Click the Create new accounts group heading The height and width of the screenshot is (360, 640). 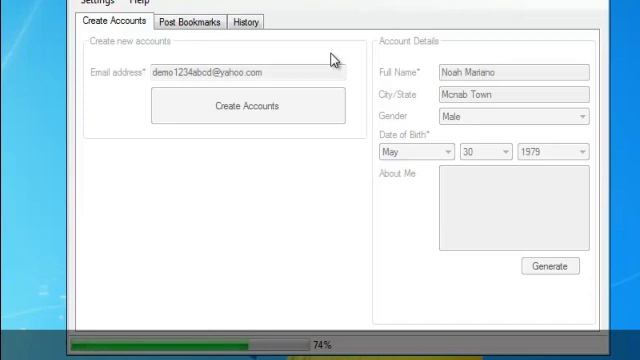(130, 41)
